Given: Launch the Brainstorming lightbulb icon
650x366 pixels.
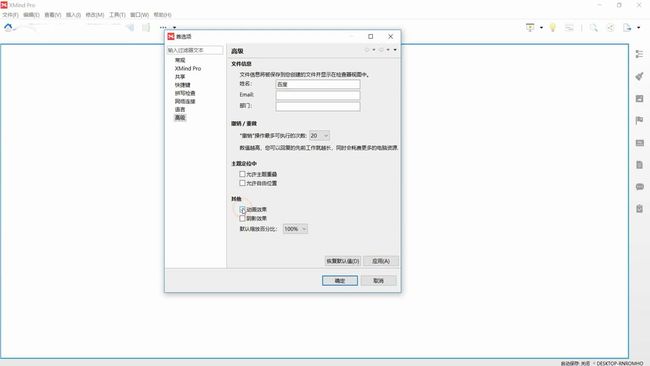Looking at the screenshot, I should point(553,27).
